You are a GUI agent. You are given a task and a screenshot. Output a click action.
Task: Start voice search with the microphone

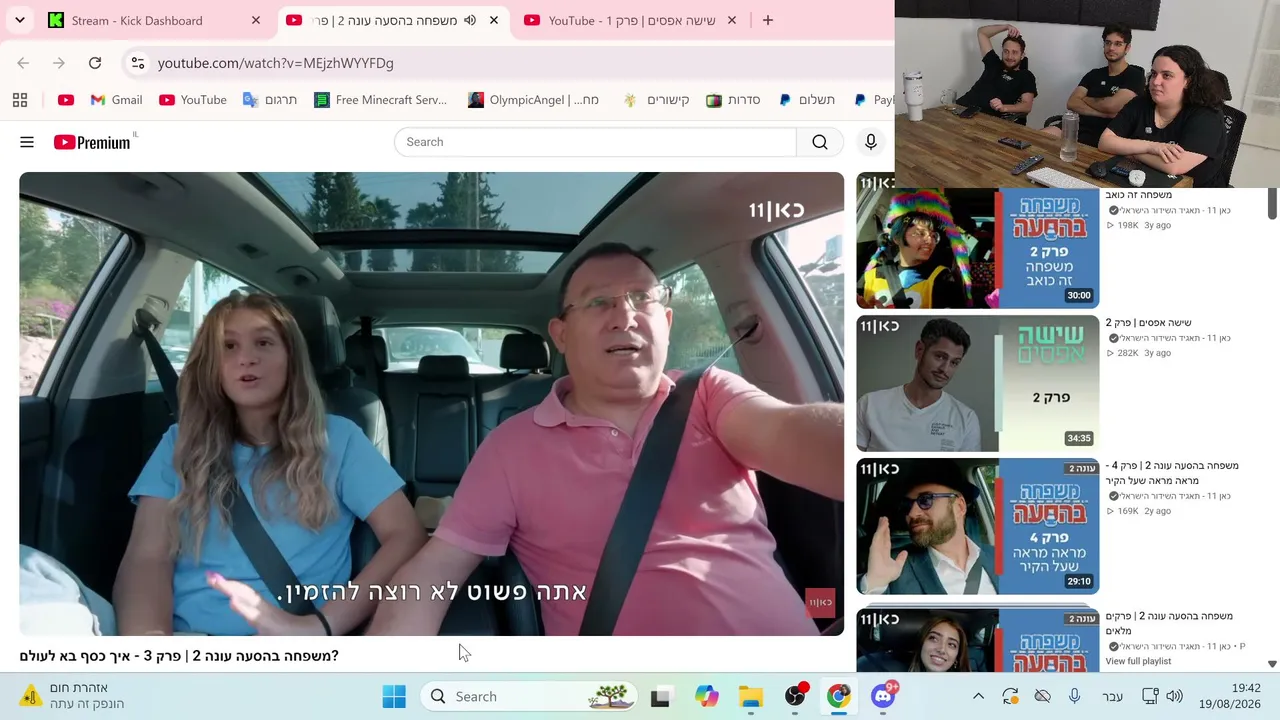[871, 142]
